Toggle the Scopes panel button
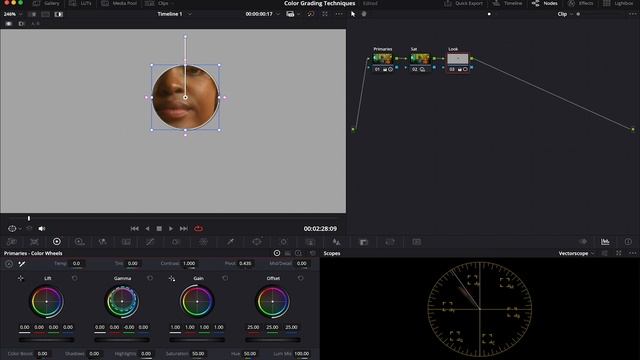640x360 pixels. coord(605,242)
